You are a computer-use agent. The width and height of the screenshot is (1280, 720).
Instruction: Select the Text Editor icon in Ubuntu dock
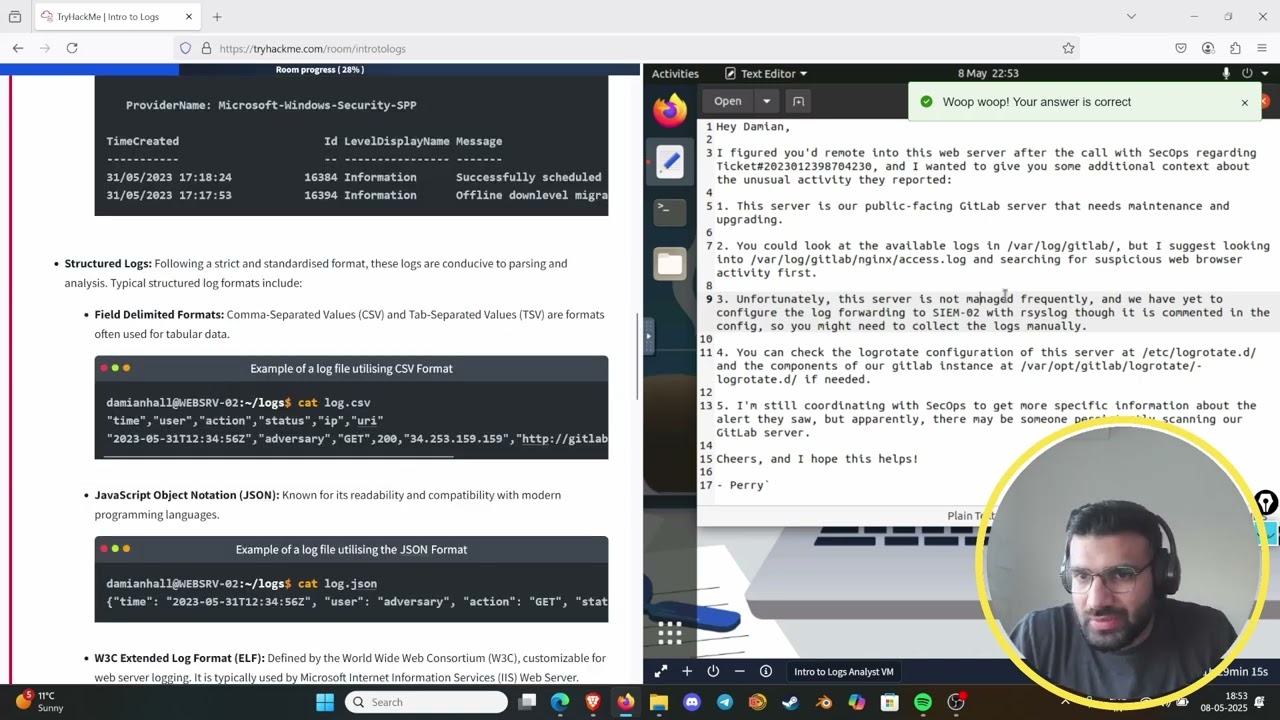(670, 160)
